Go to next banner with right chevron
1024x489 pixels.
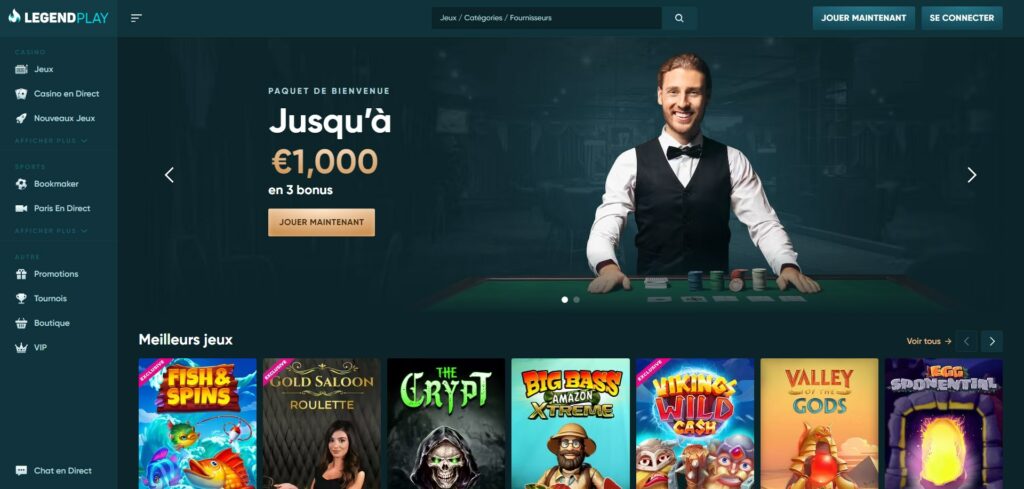click(x=971, y=175)
